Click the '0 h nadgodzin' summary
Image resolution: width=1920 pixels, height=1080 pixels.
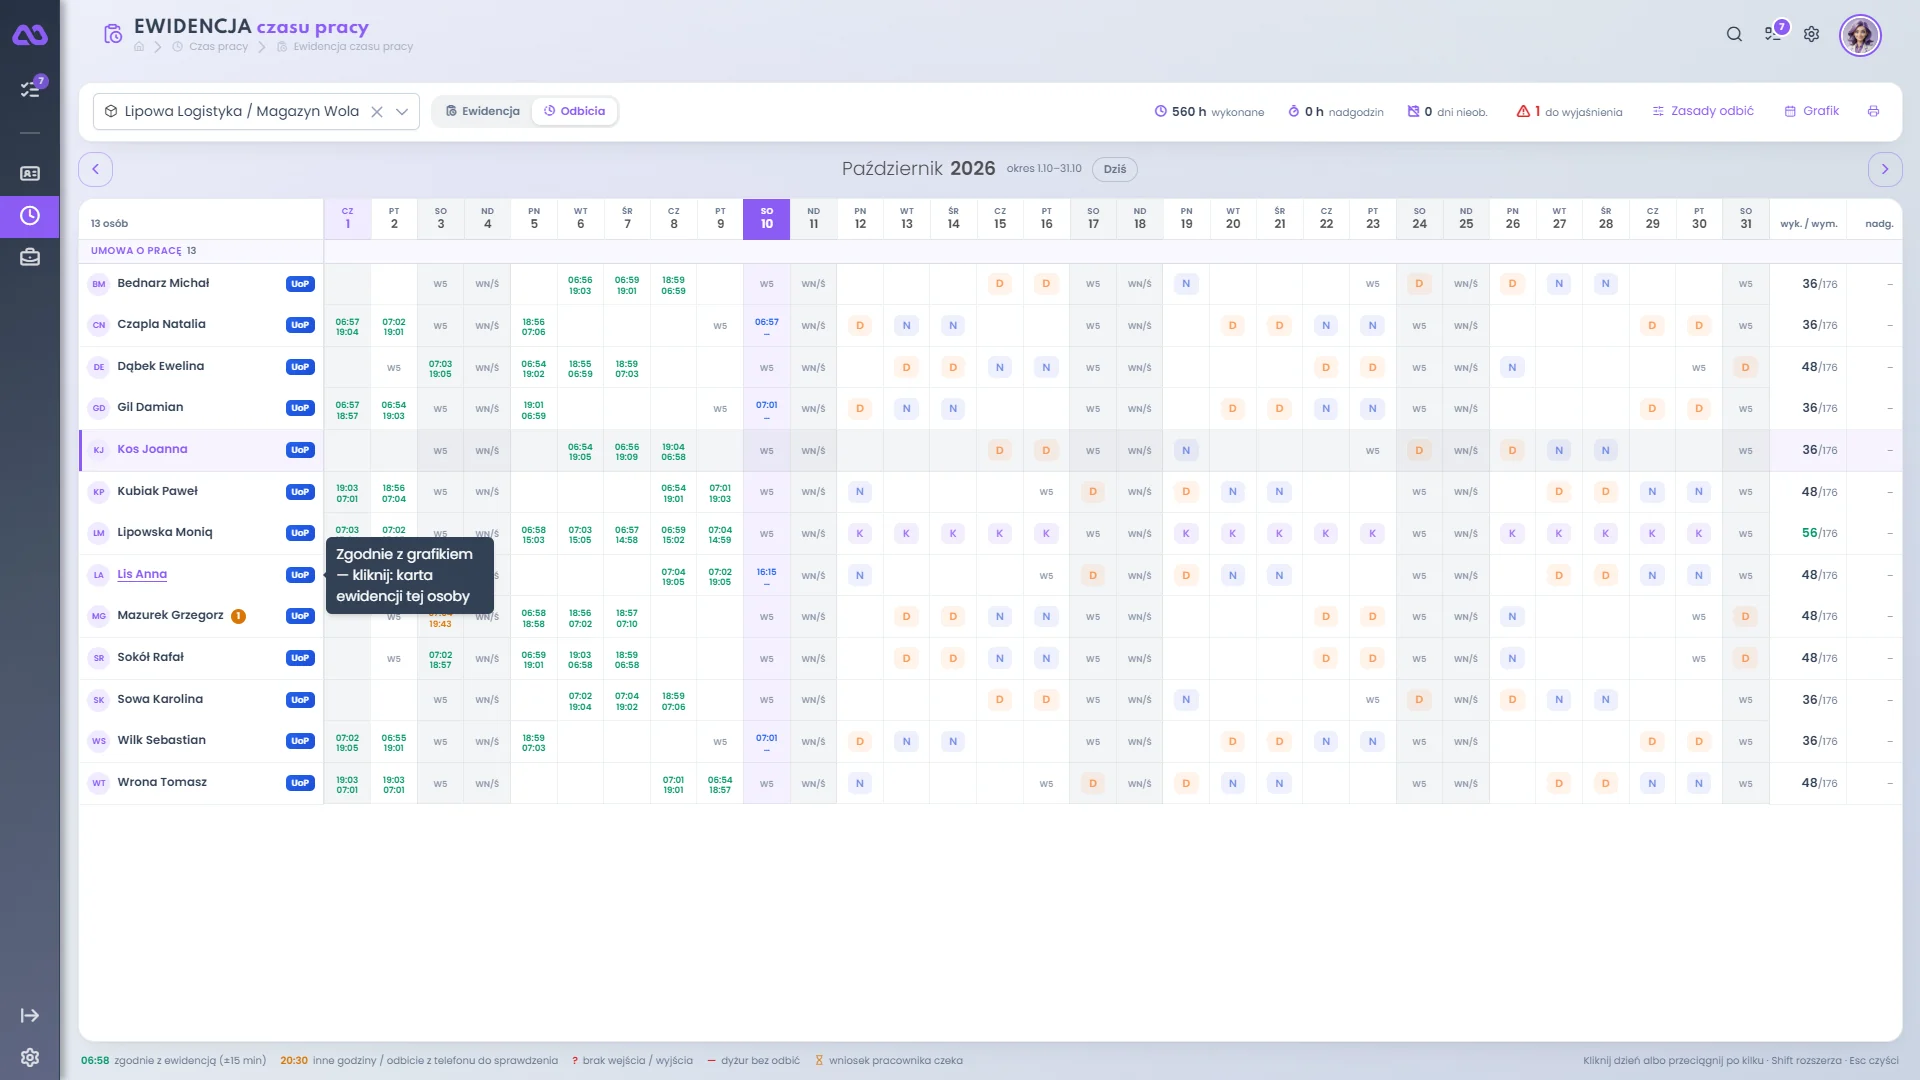1335,112
